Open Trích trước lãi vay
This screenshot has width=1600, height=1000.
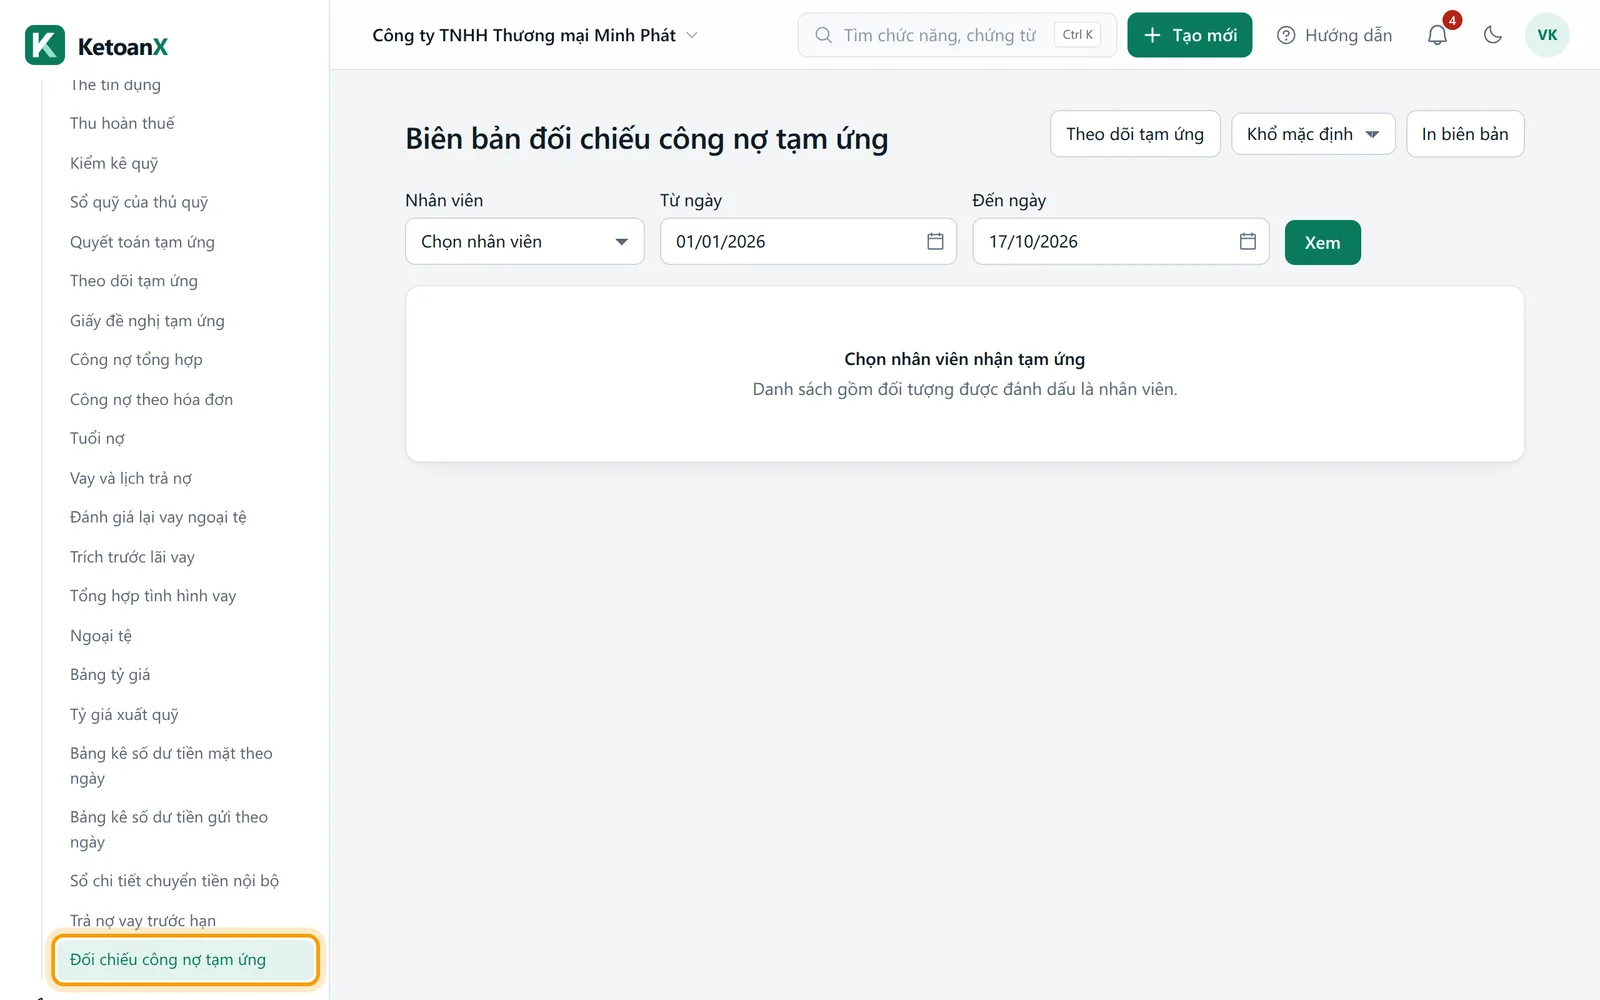[x=132, y=557]
